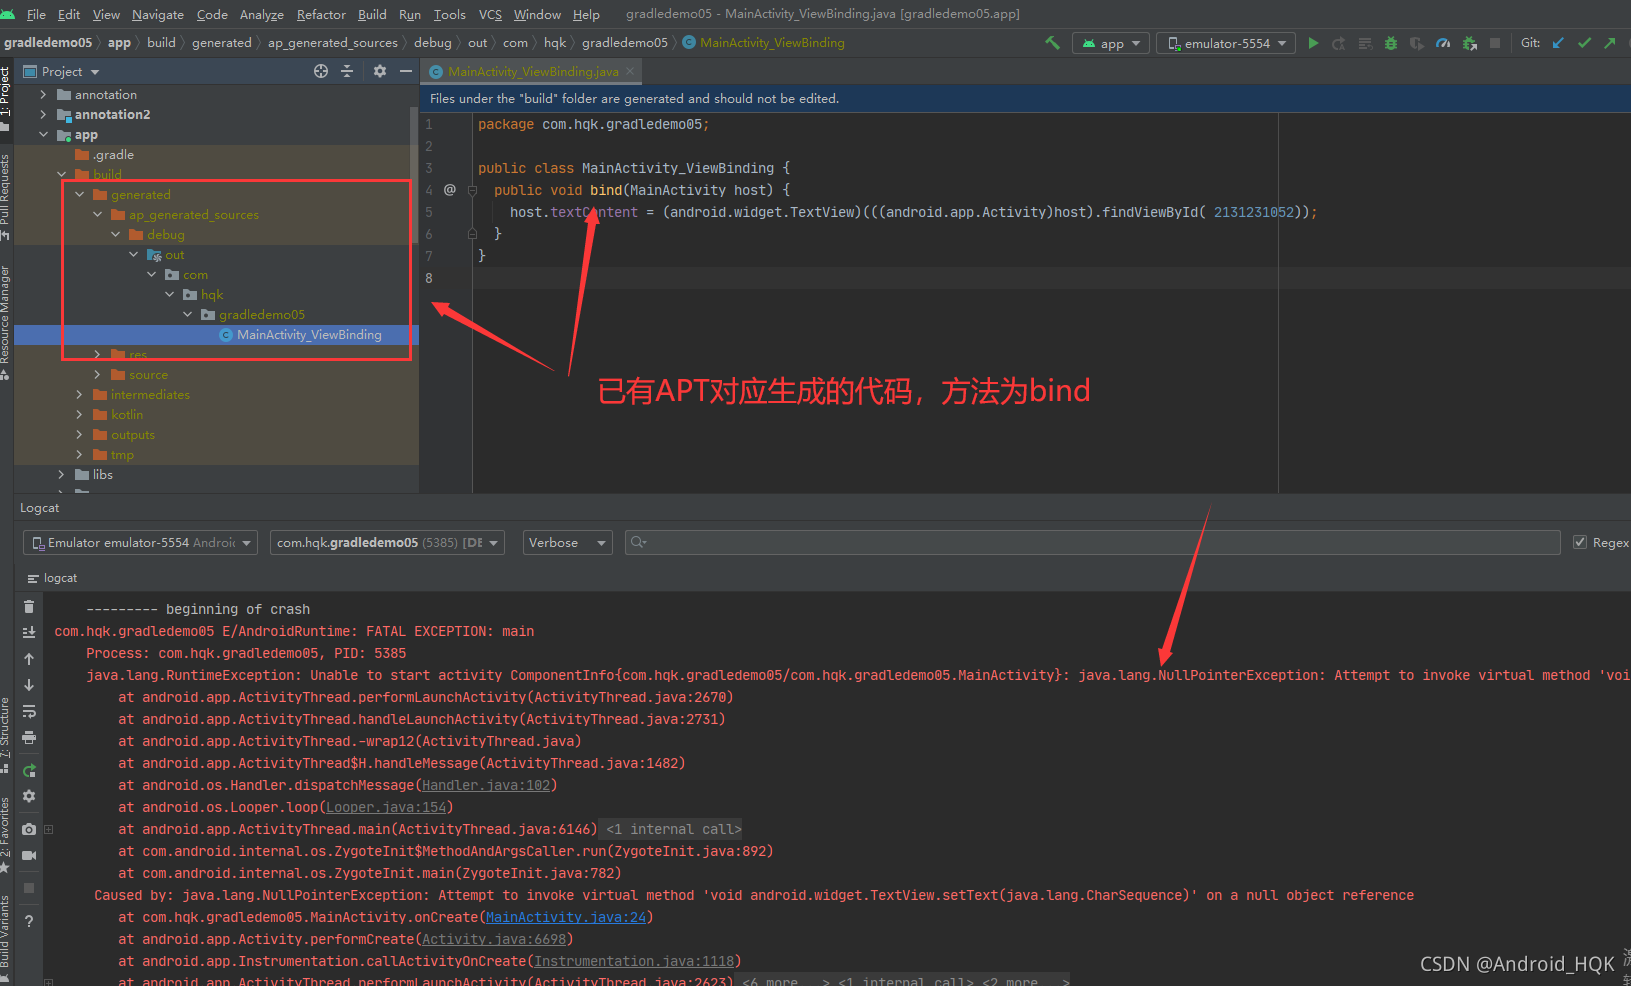Viewport: 1631px width, 986px height.
Task: Open Activity.java:6698 link in stack trace
Action: (494, 939)
